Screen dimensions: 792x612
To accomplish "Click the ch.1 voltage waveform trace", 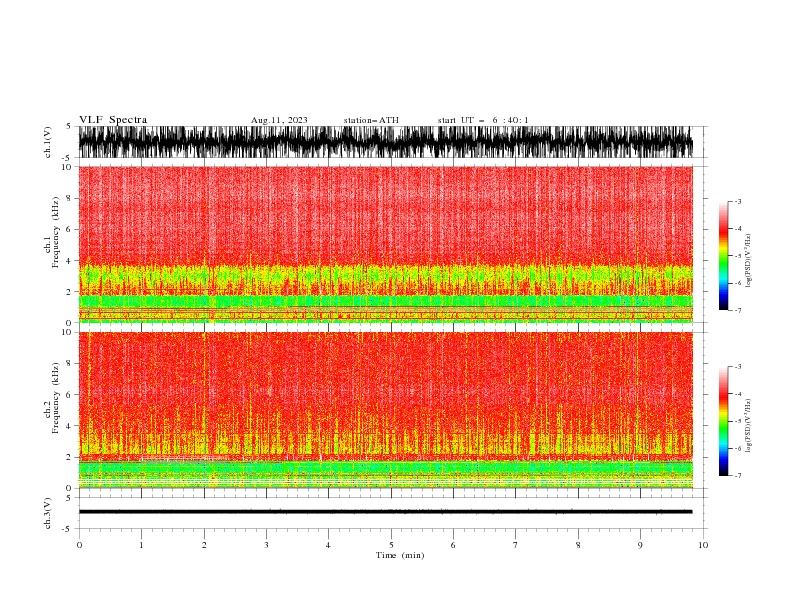I will (x=385, y=142).
